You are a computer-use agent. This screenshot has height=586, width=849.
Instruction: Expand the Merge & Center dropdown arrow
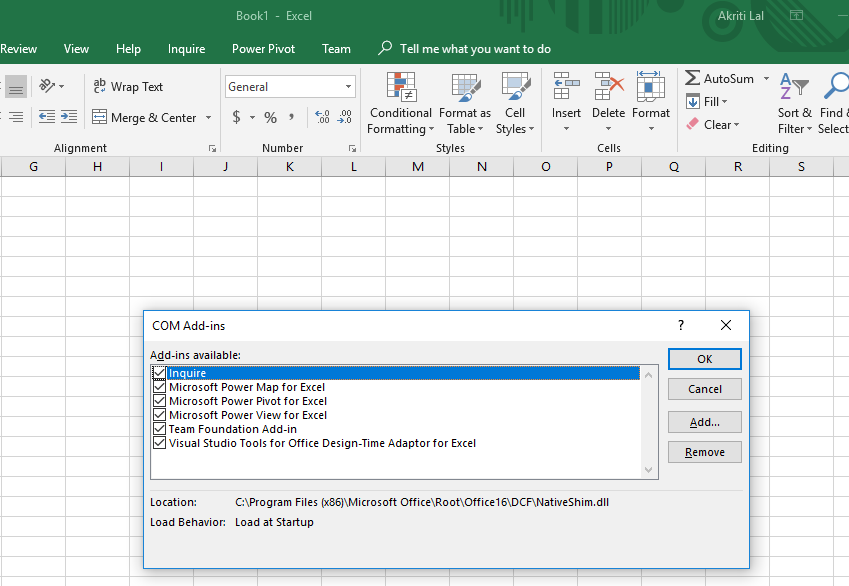pos(208,118)
